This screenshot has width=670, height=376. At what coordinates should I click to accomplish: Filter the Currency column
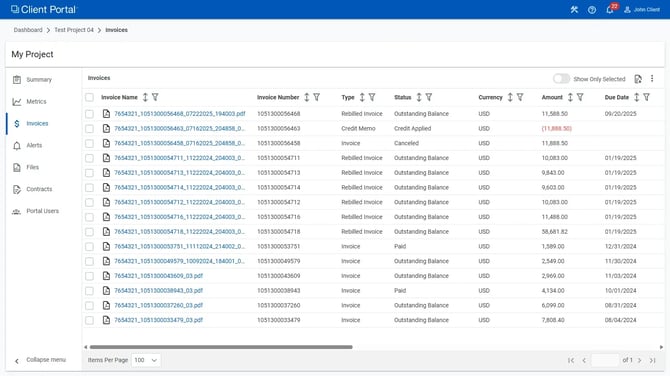point(520,97)
